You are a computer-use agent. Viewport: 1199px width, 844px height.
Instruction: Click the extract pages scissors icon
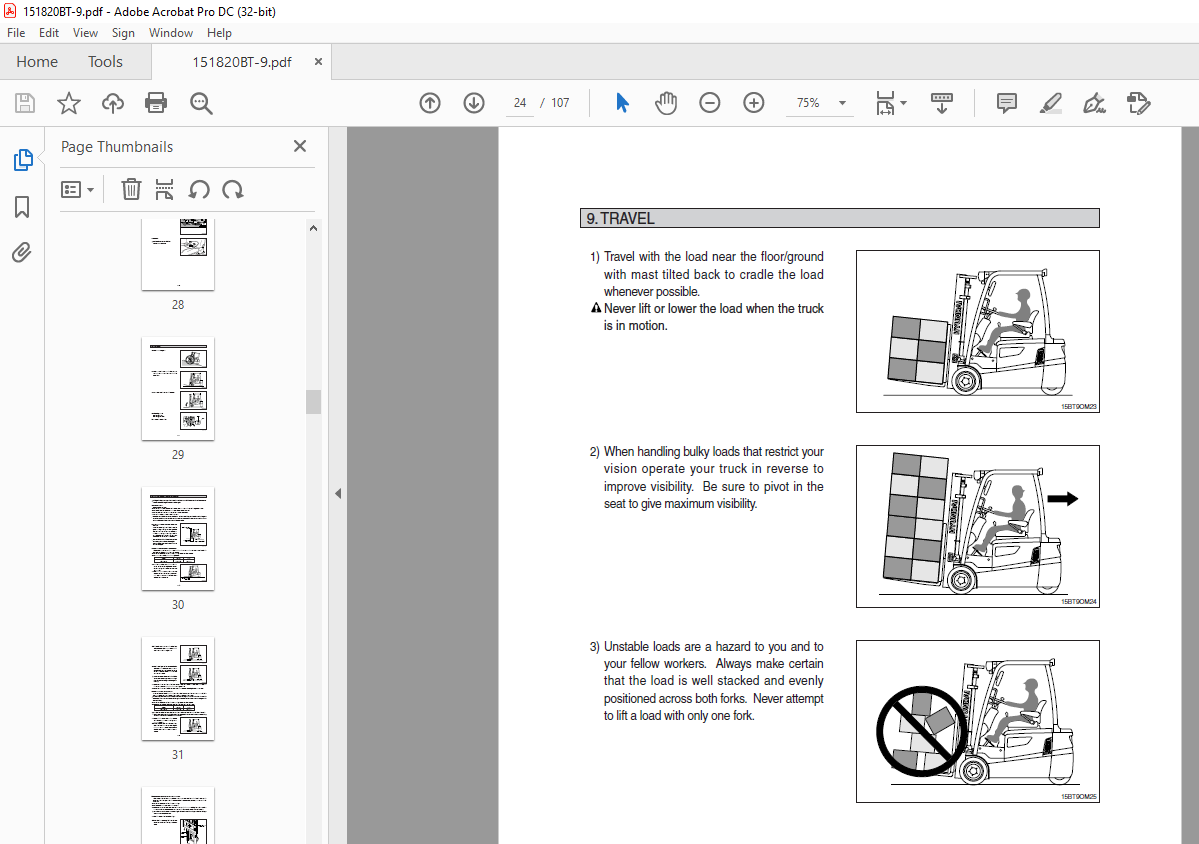pyautogui.click(x=164, y=190)
